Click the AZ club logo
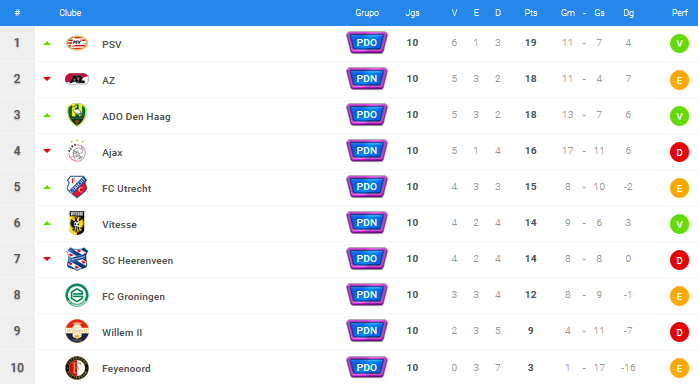 [77, 79]
